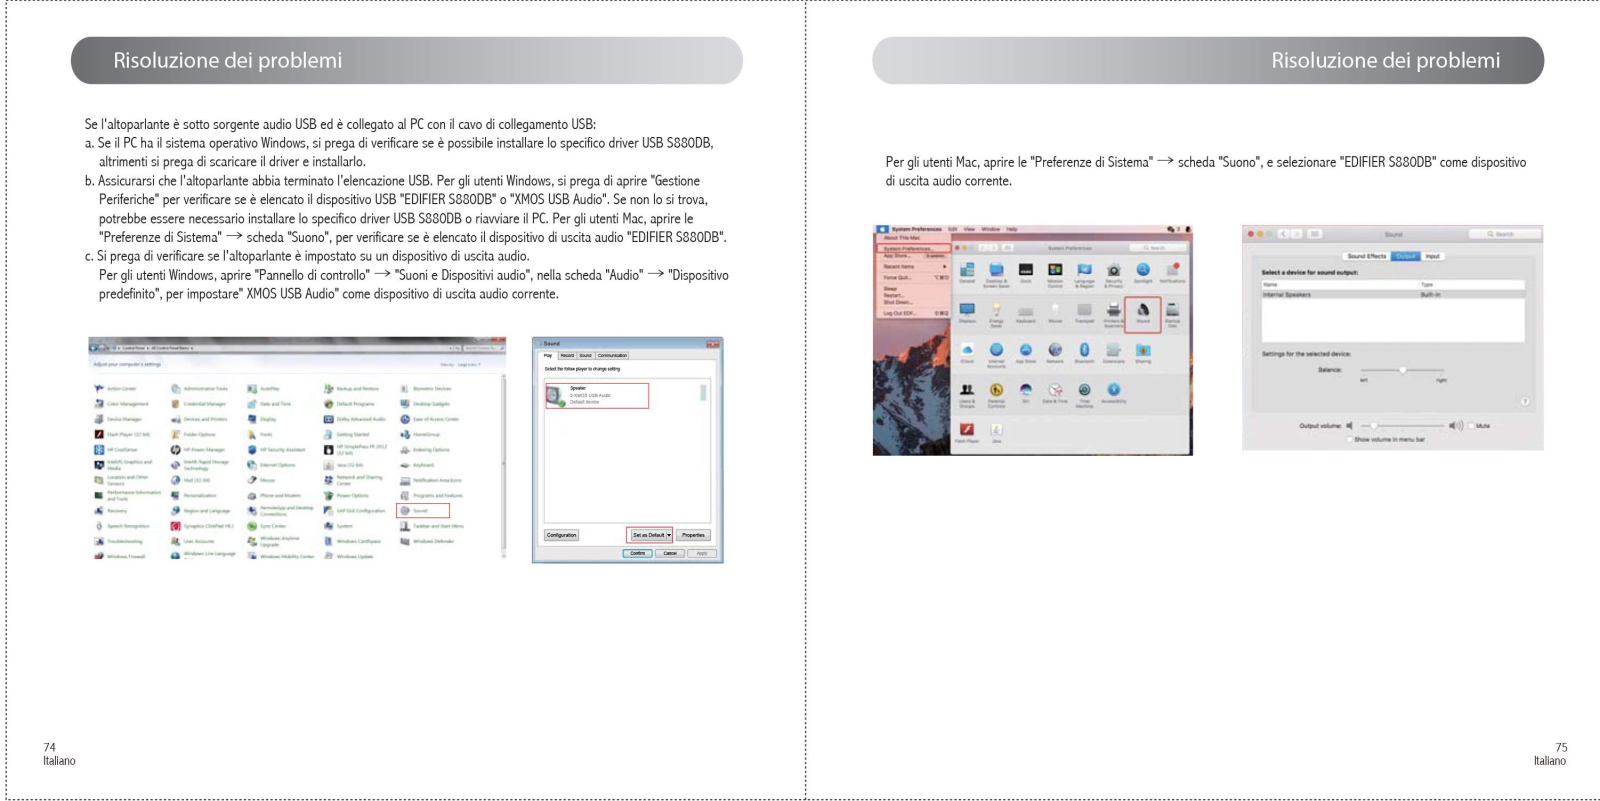Open Devices and Printers in Control Panel
The width and height of the screenshot is (1600, 801).
pyautogui.click(x=199, y=419)
